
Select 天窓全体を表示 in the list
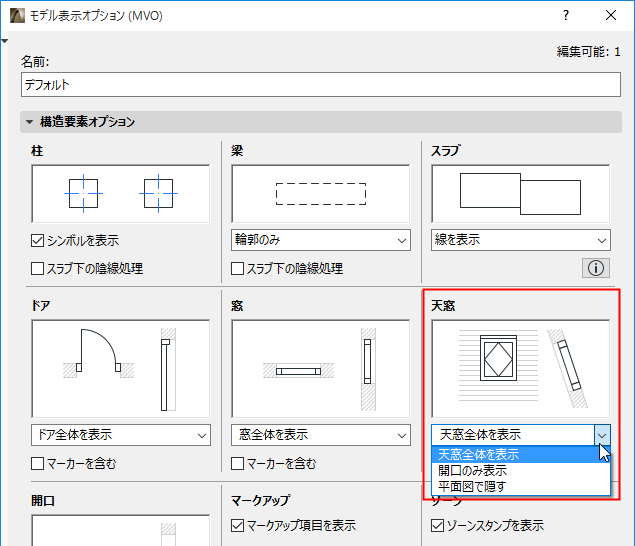[521, 454]
